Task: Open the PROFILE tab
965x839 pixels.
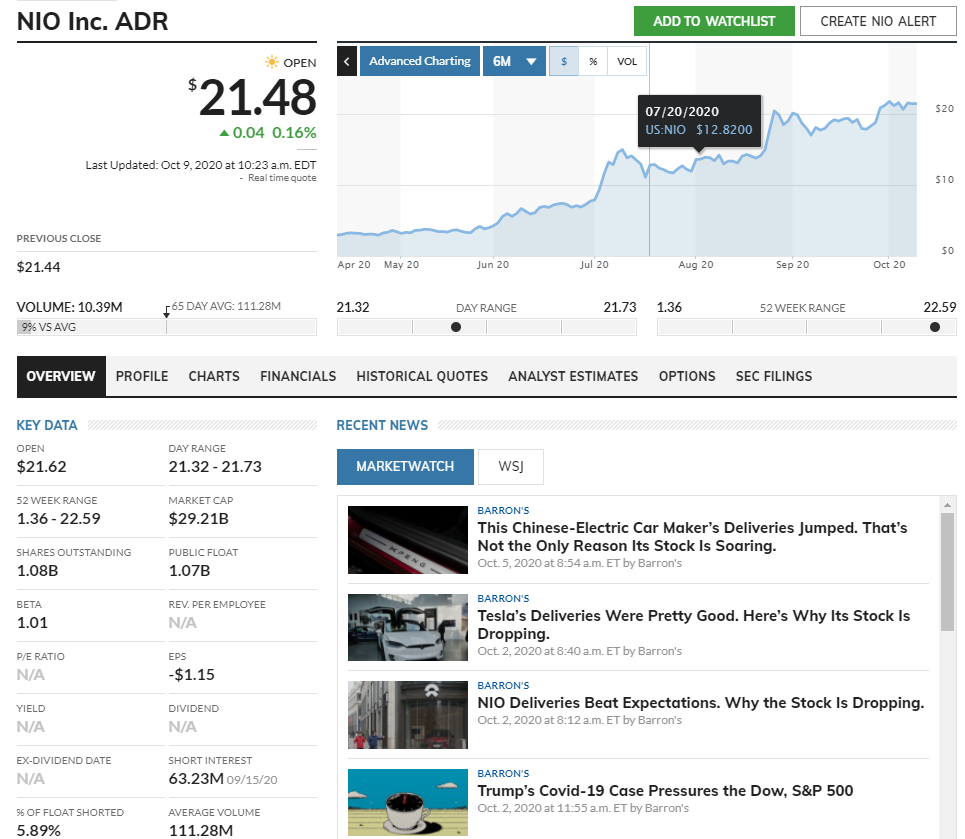Action: coord(142,376)
